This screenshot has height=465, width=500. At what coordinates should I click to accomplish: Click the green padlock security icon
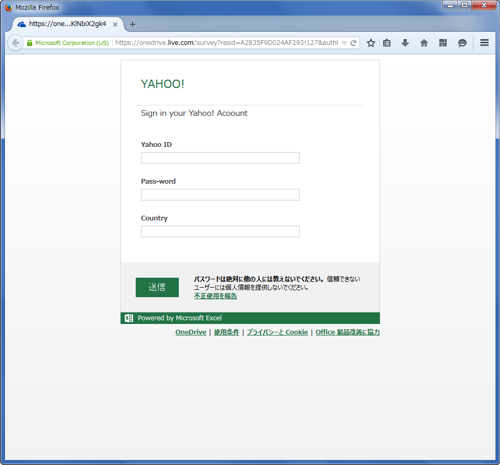(30, 43)
